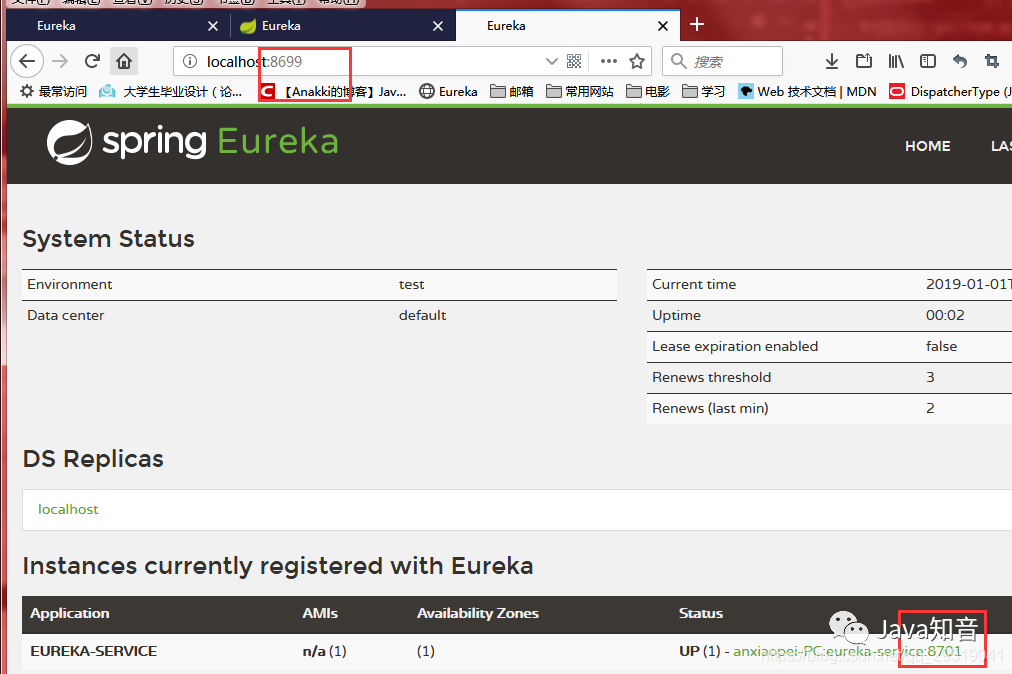The width and height of the screenshot is (1012, 674).
Task: Open the Anakki的博客 bookmark
Action: 333,92
